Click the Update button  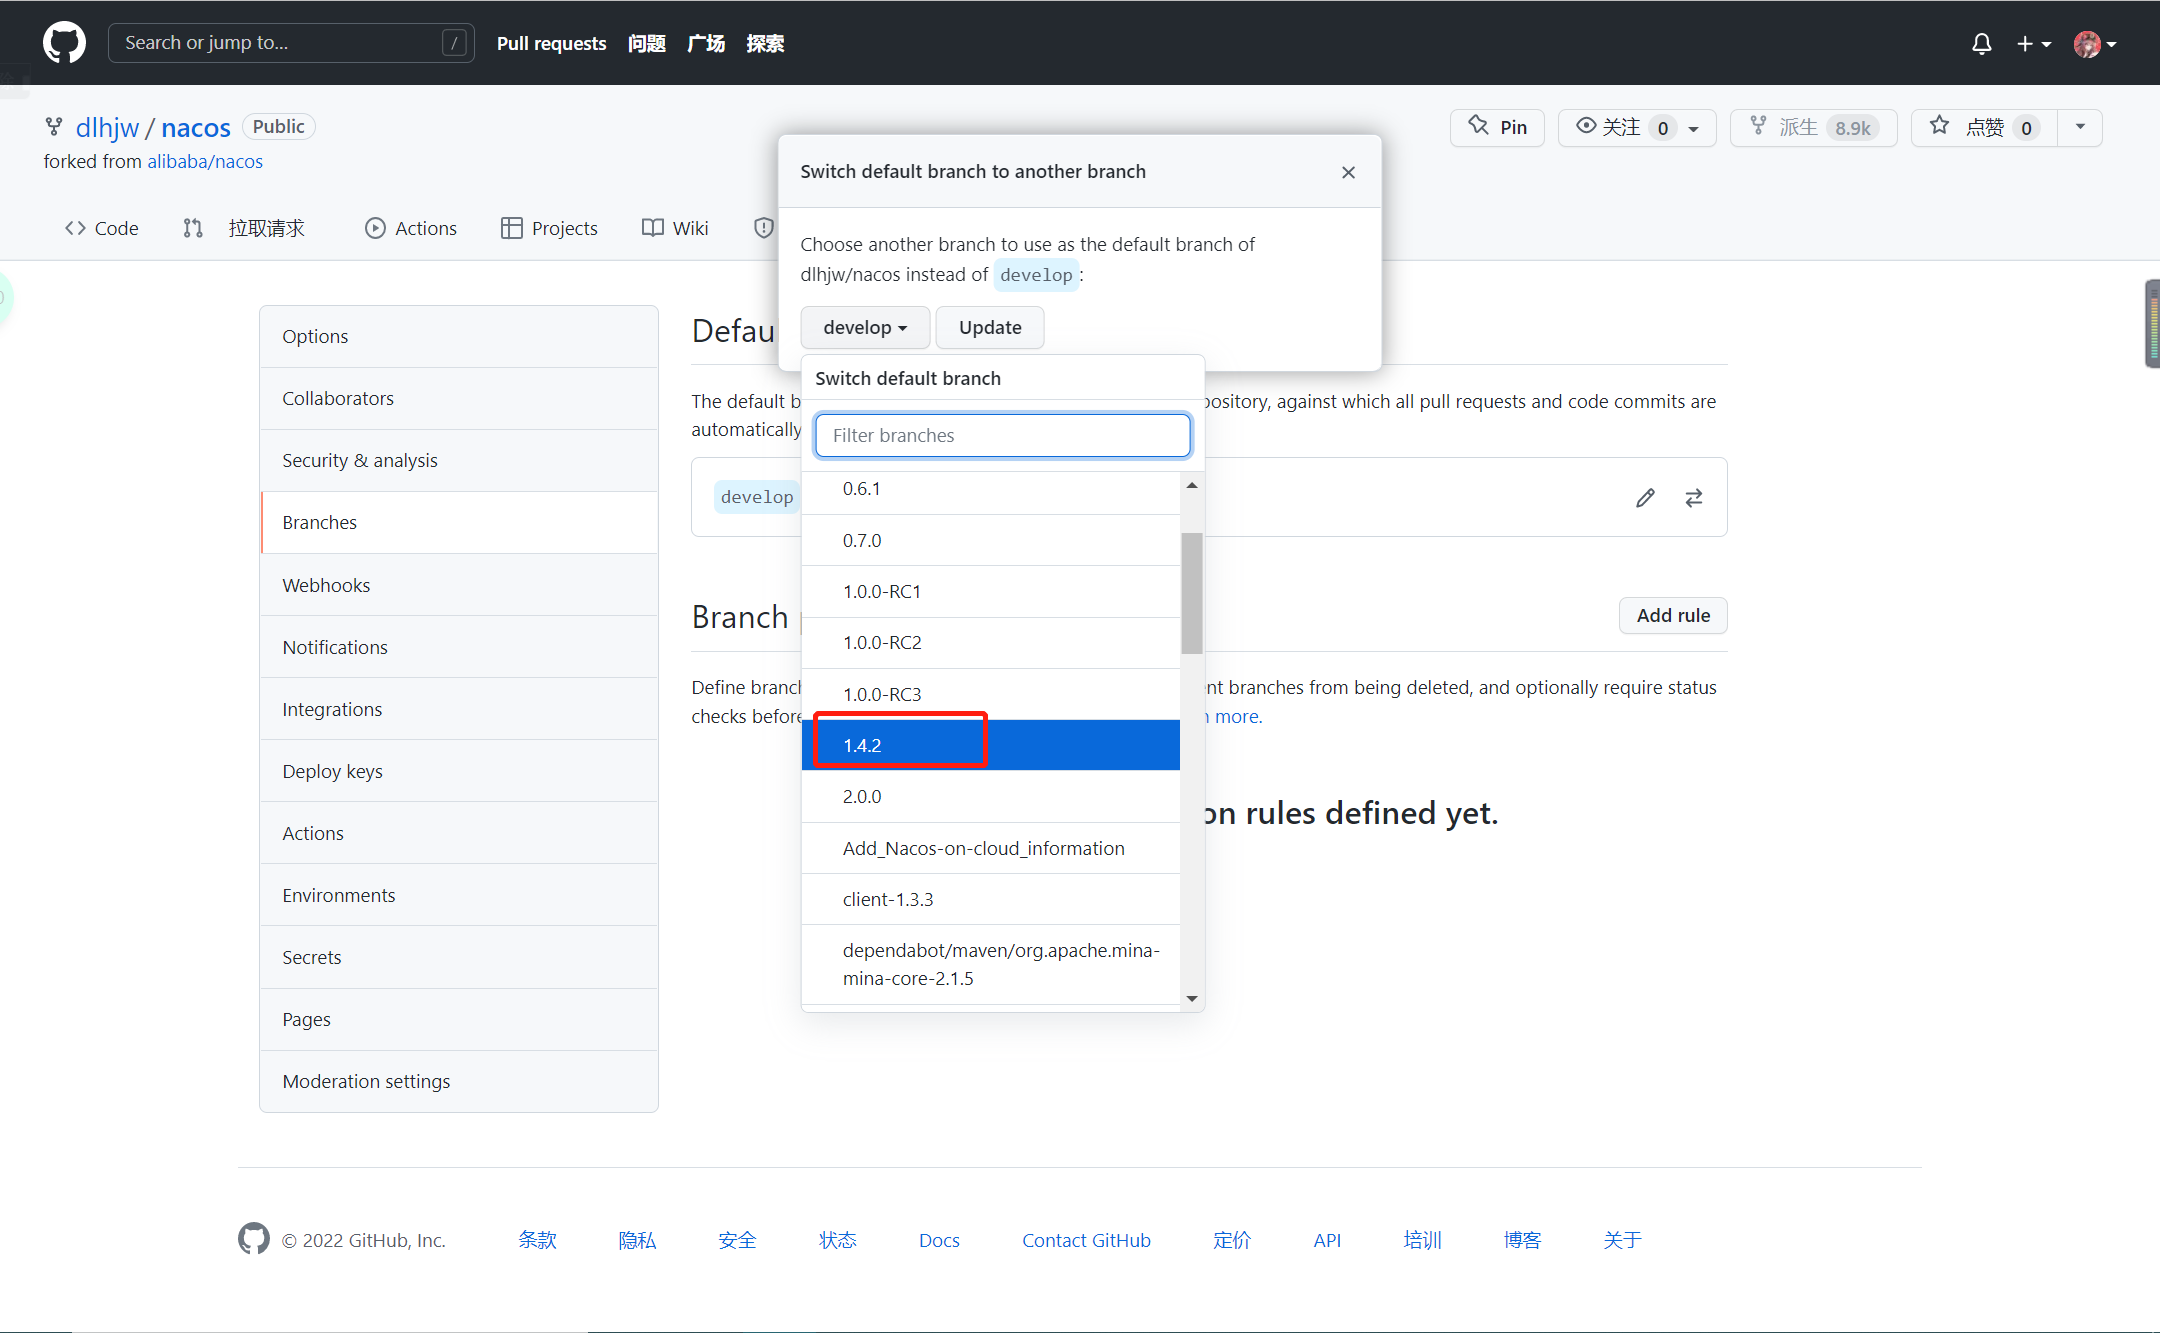point(990,327)
